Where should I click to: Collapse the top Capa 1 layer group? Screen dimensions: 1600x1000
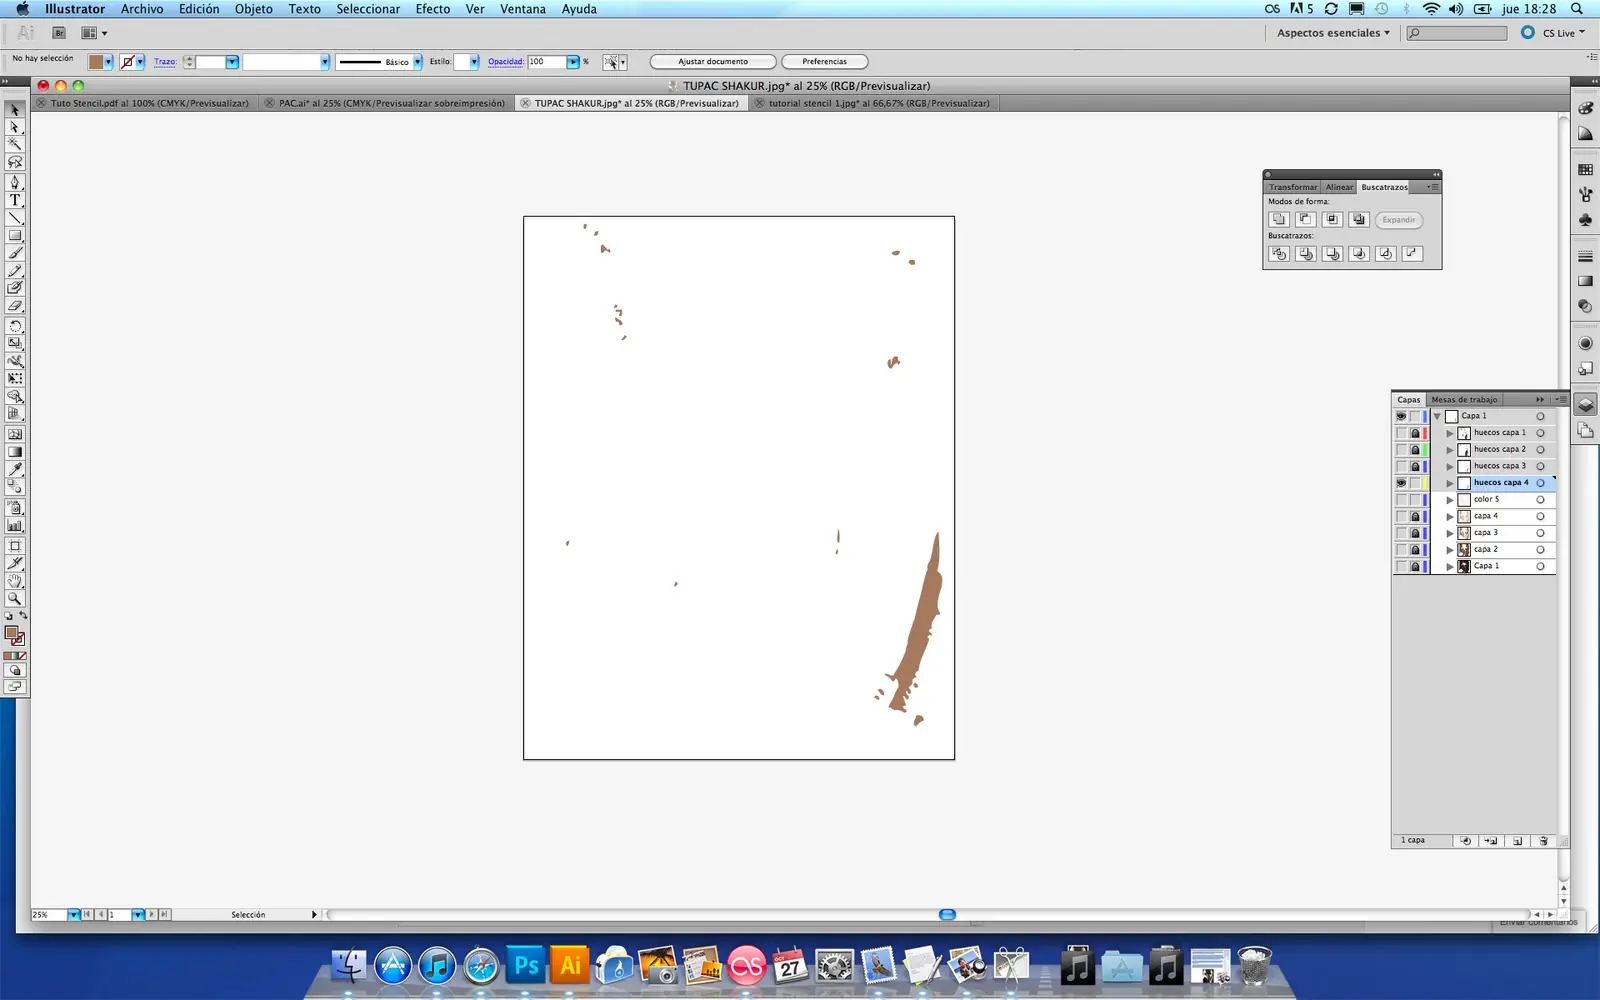[1437, 416]
